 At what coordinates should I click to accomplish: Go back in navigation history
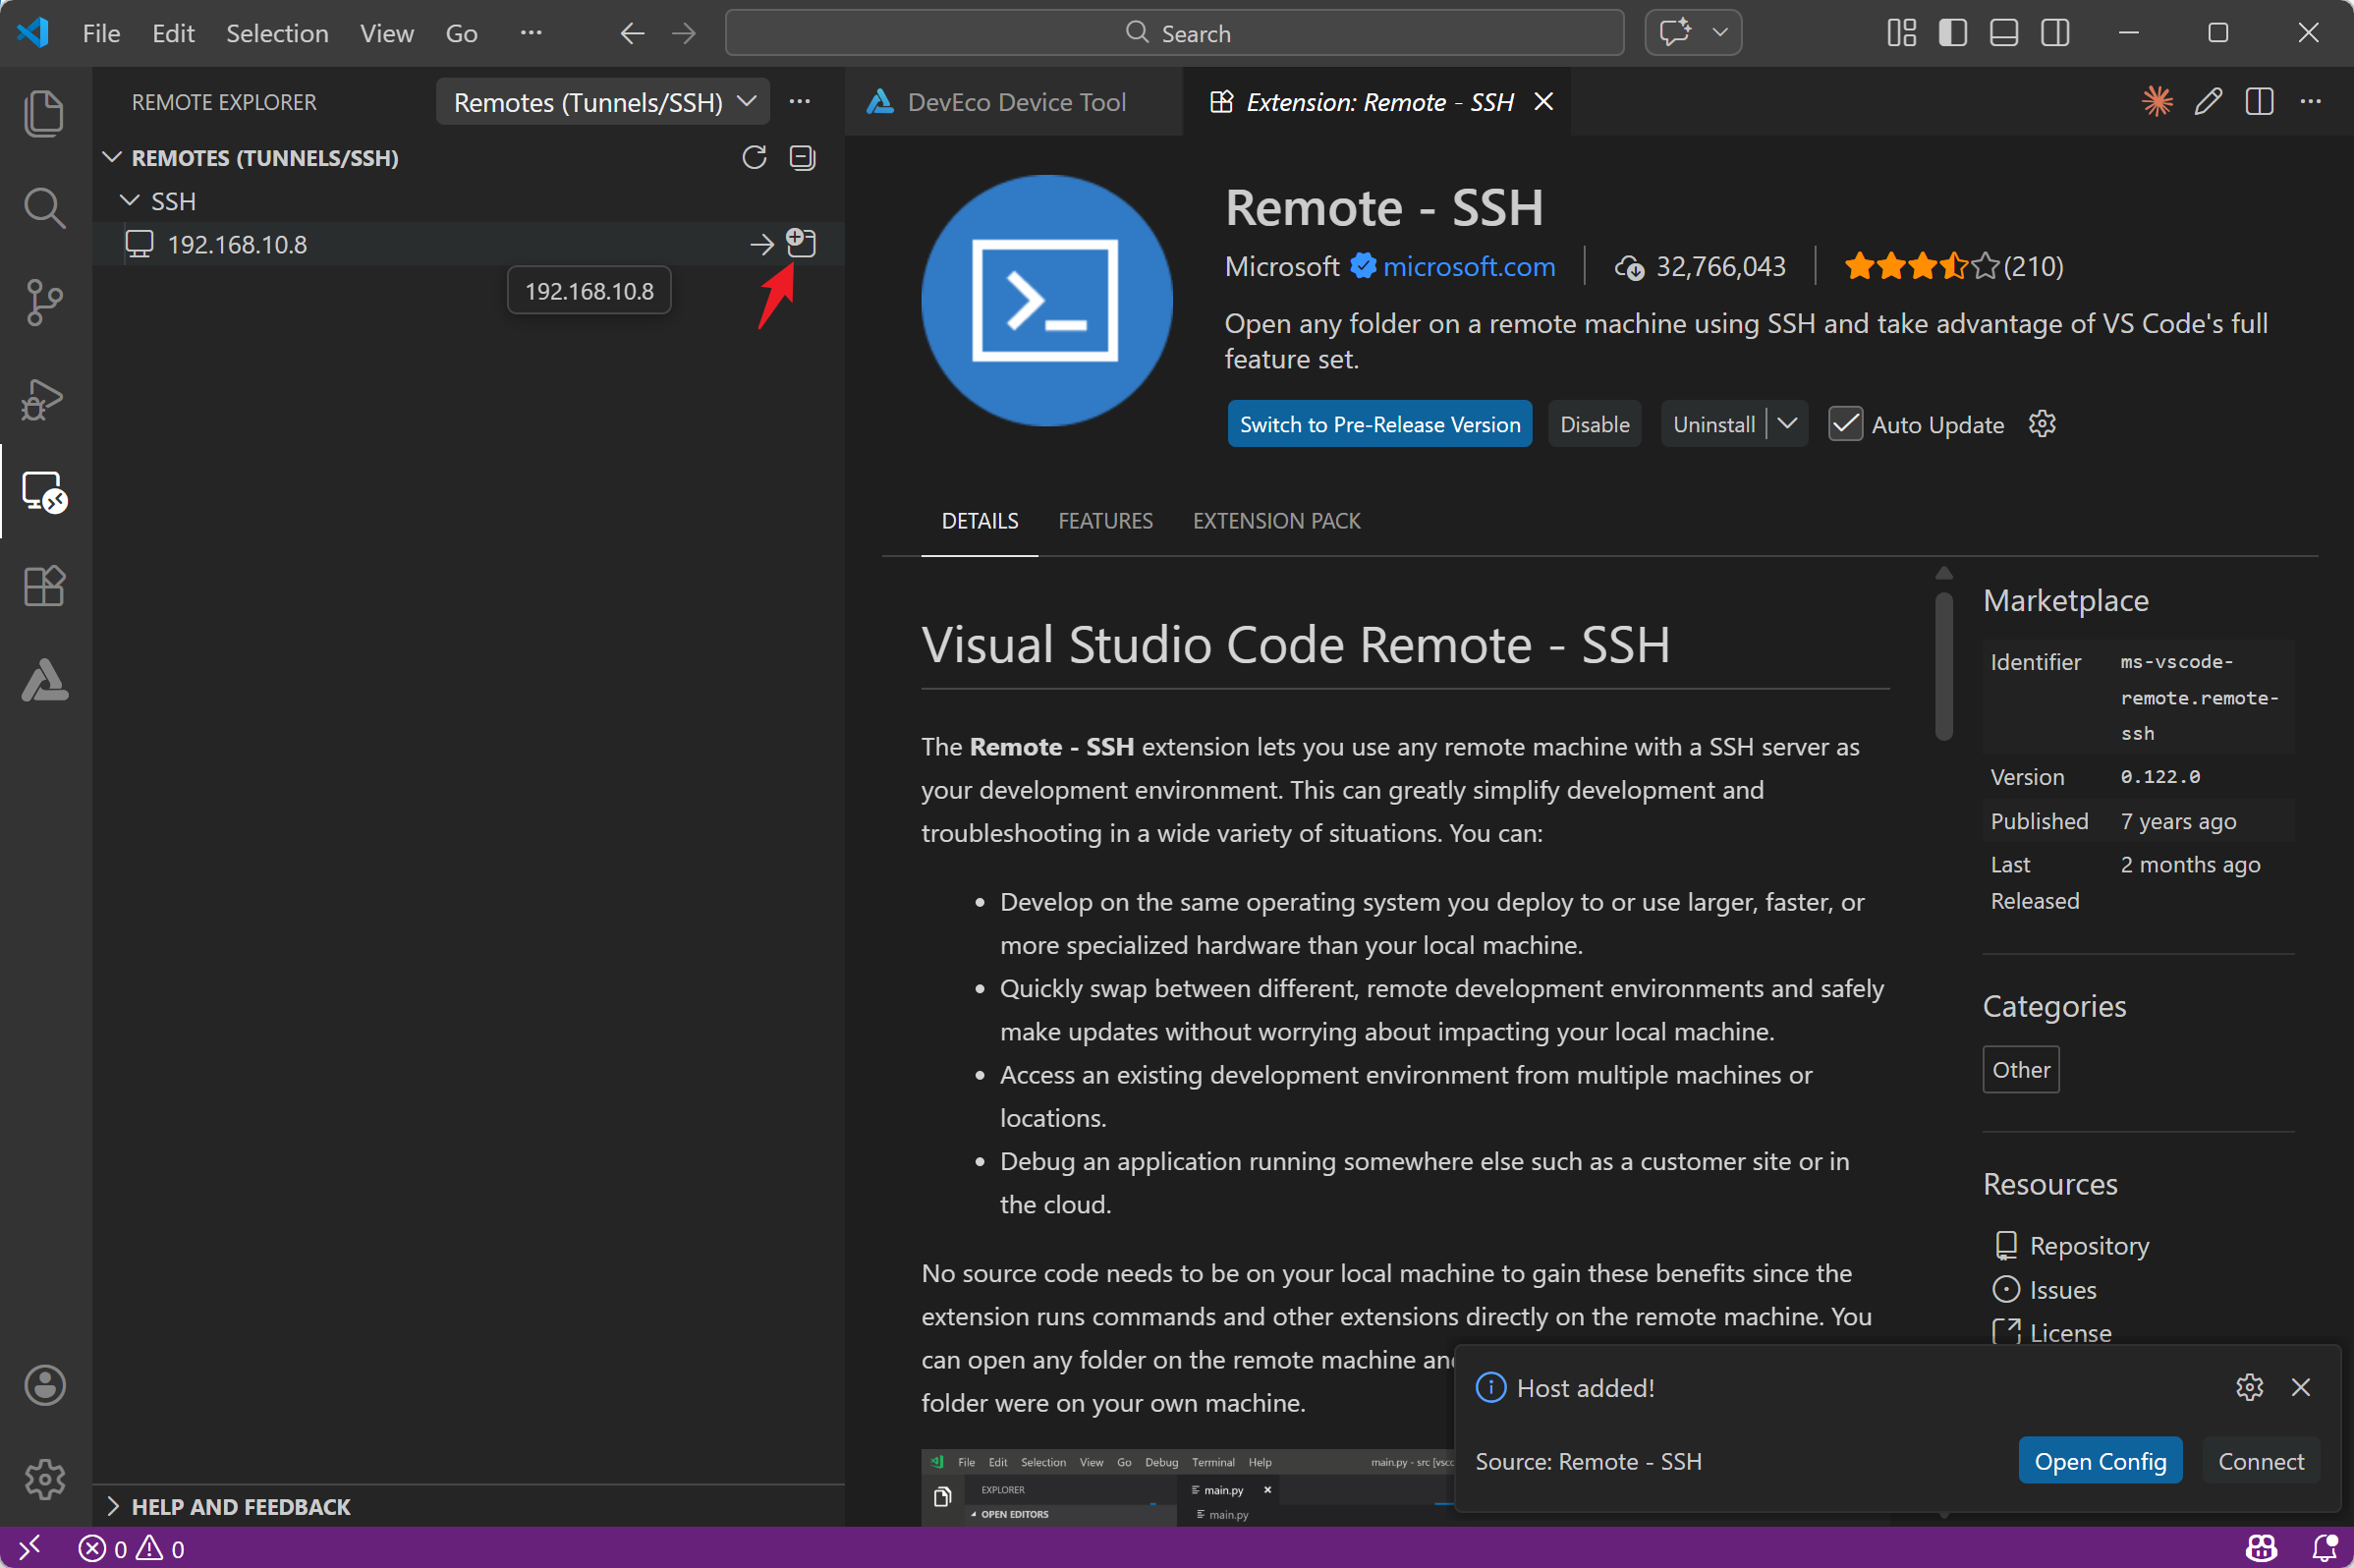click(632, 34)
